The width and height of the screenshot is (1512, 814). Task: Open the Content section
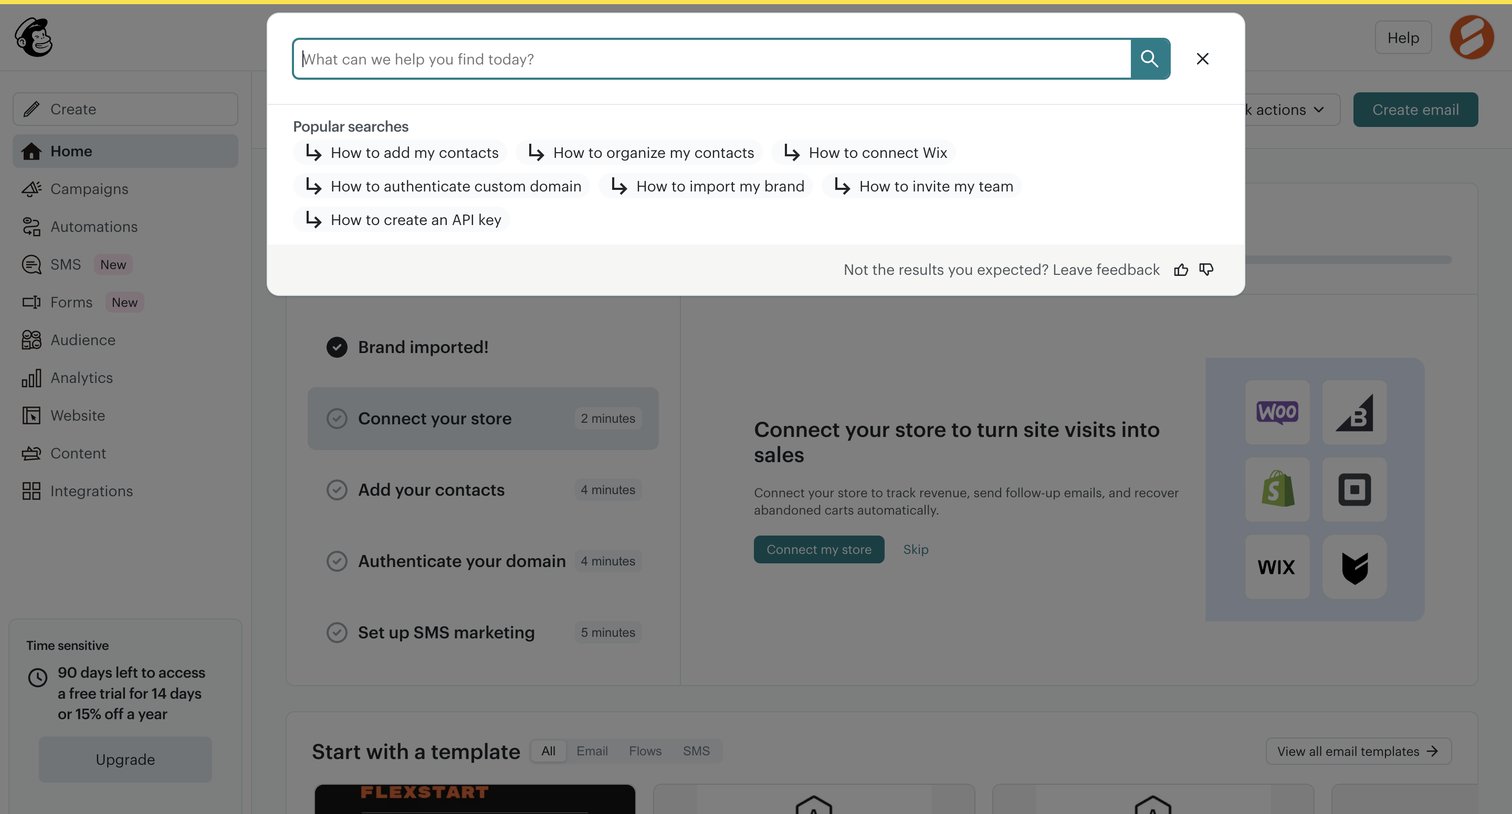(125, 453)
